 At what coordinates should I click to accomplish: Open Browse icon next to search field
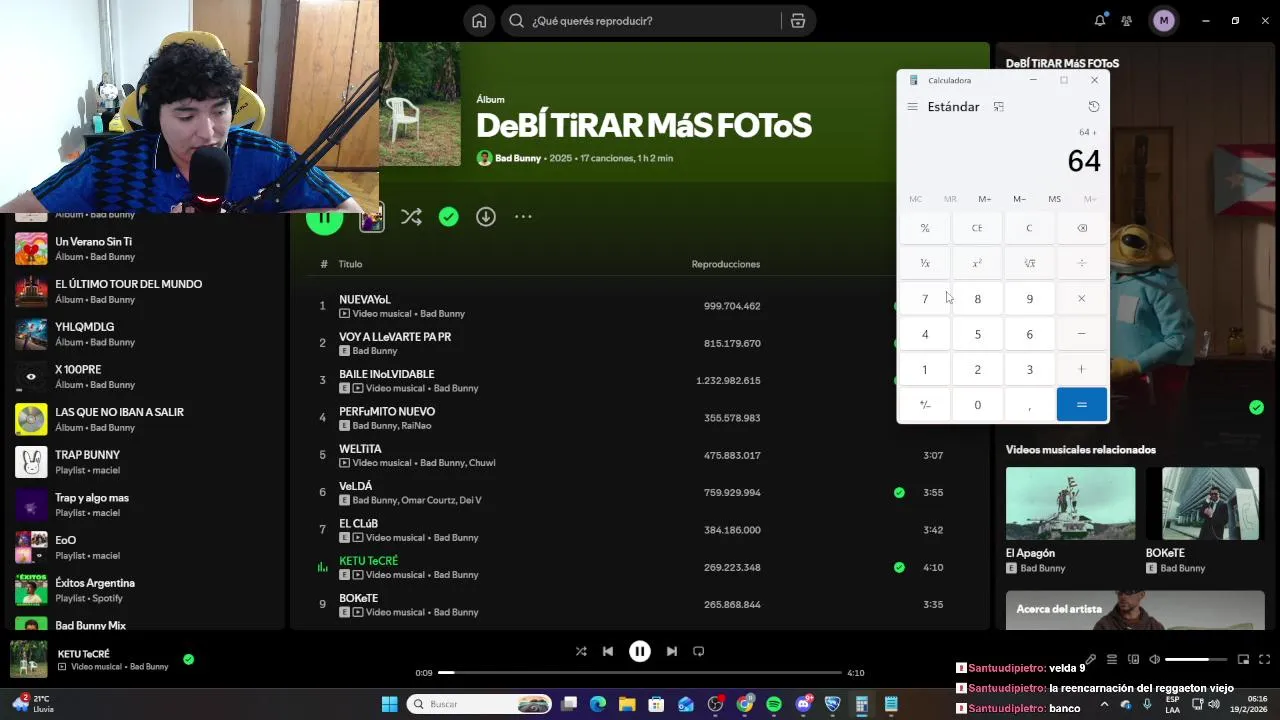pyautogui.click(x=797, y=21)
